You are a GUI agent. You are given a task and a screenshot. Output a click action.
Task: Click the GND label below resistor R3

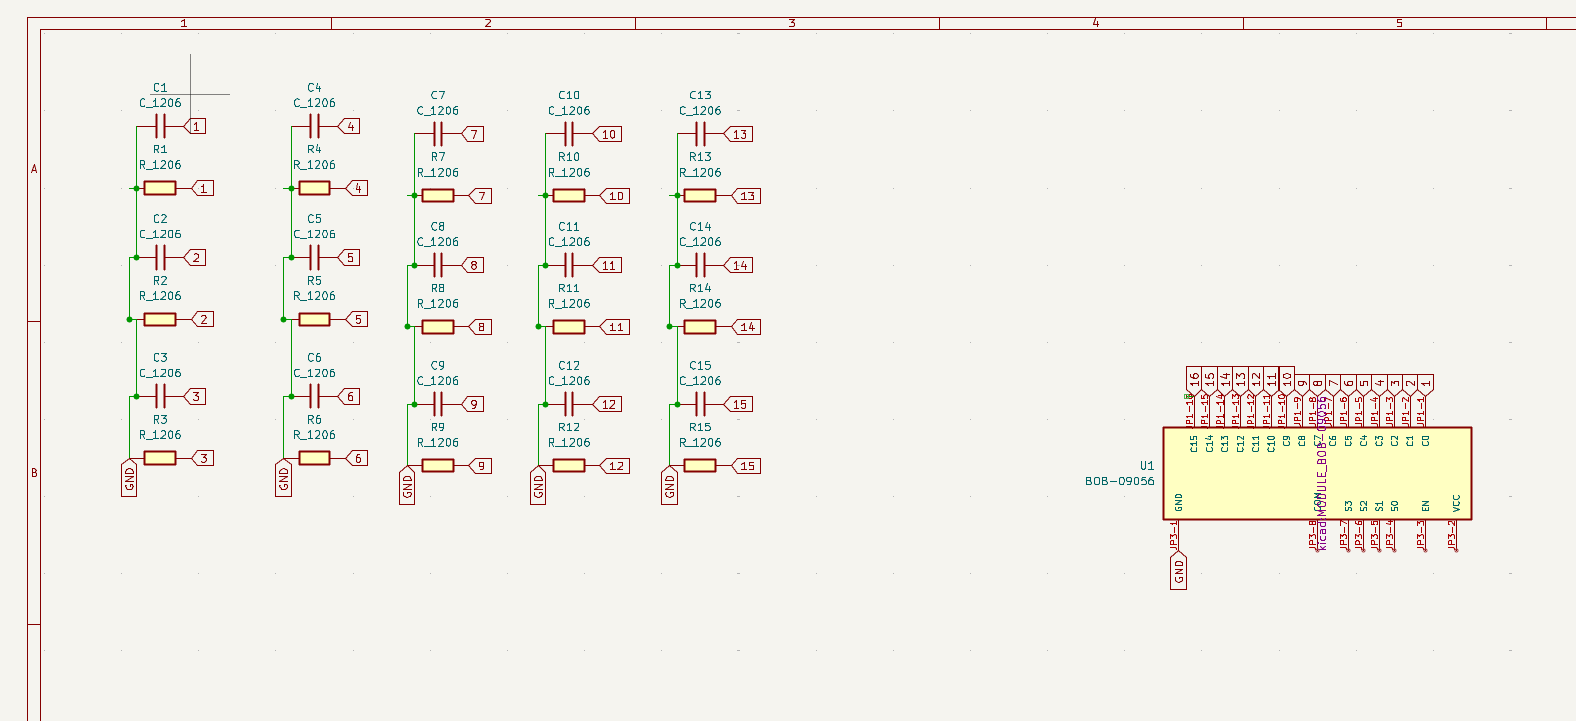tap(129, 478)
